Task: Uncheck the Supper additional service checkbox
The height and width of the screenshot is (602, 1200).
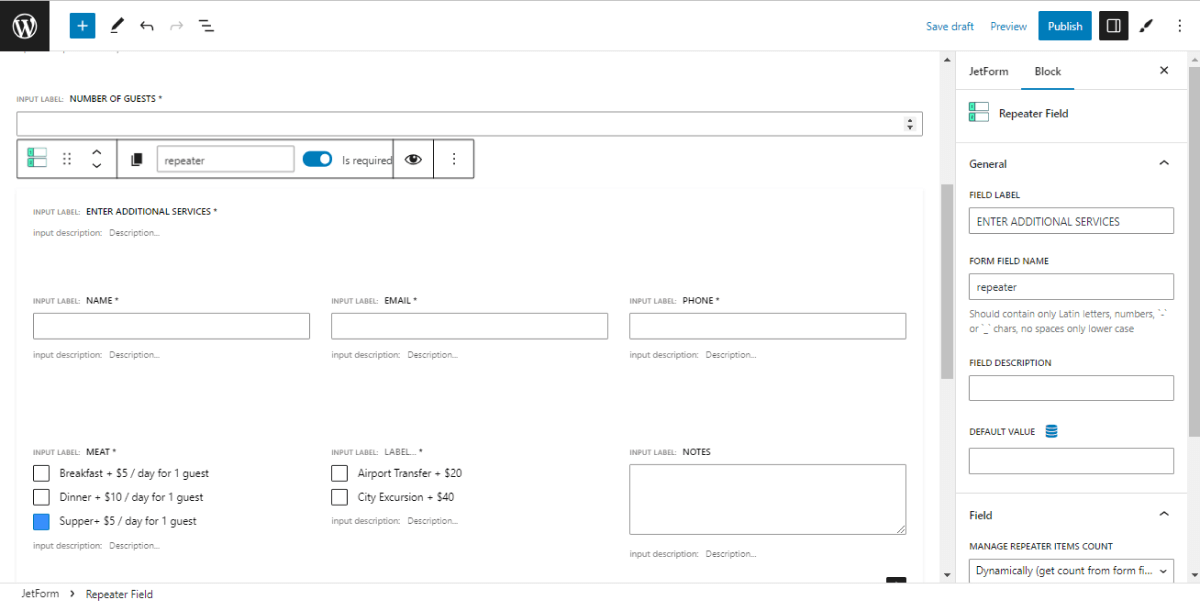Action: click(x=39, y=521)
